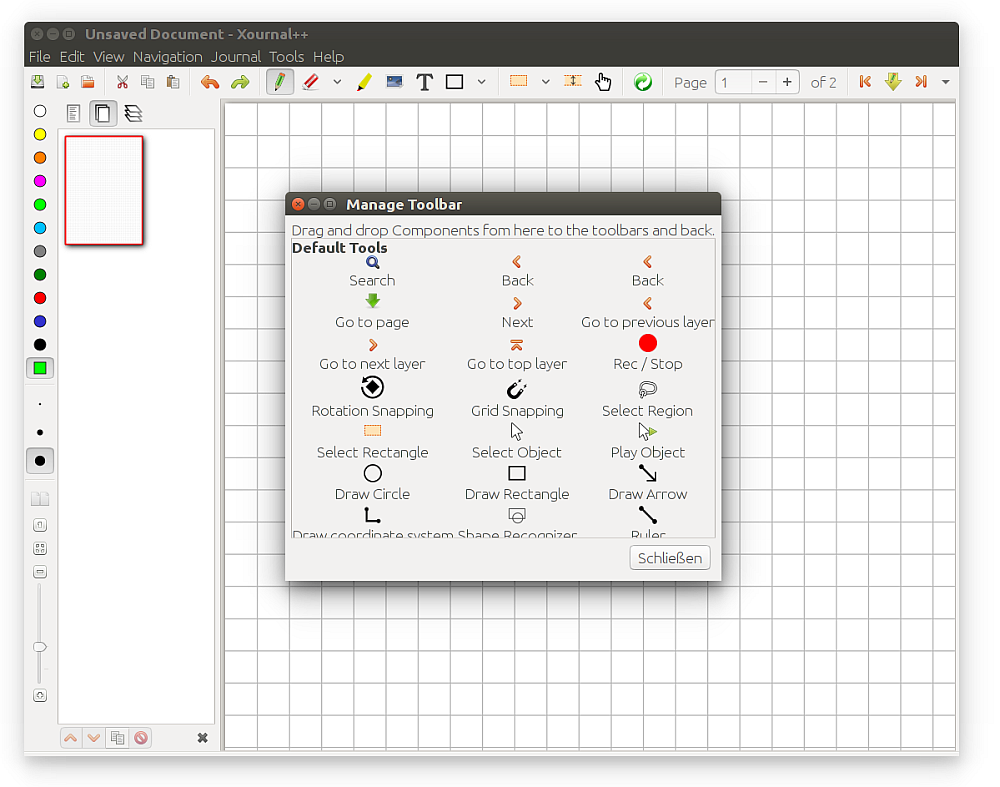Toggle the Pen tool in the toolbar
The height and width of the screenshot is (787, 1000).
point(279,82)
